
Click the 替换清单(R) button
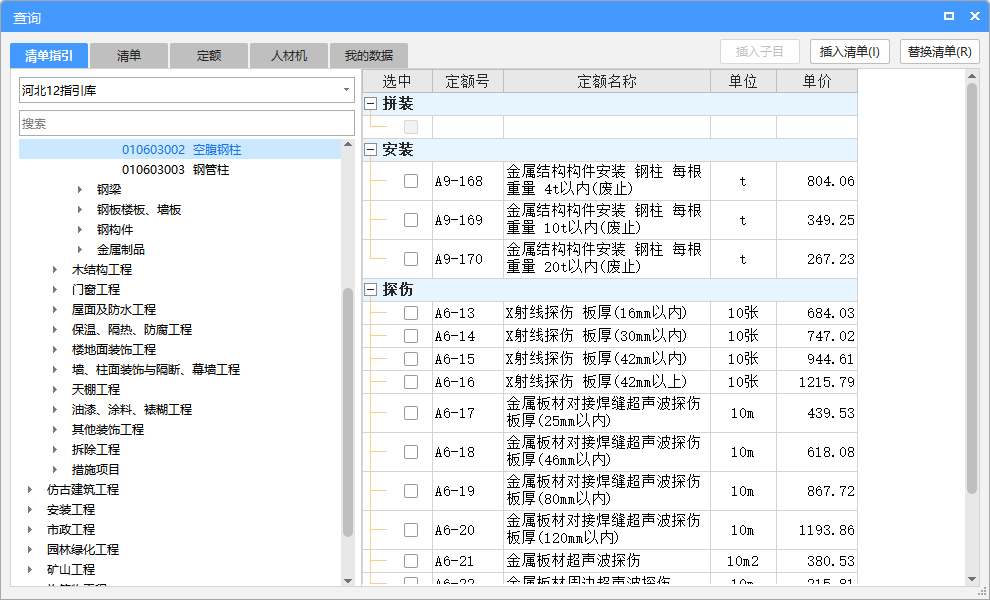(939, 52)
